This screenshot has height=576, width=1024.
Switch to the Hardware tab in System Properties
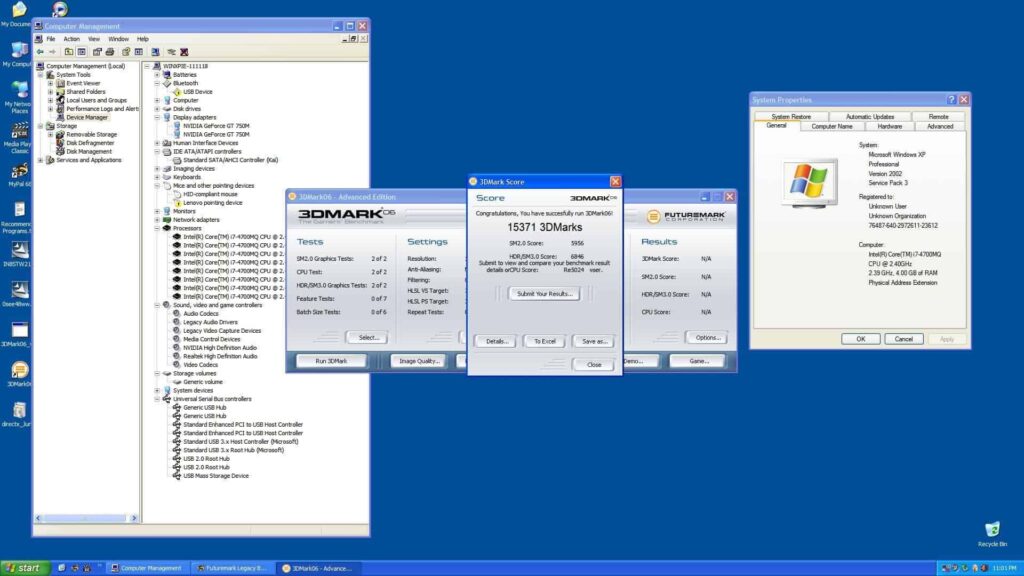pyautogui.click(x=889, y=126)
